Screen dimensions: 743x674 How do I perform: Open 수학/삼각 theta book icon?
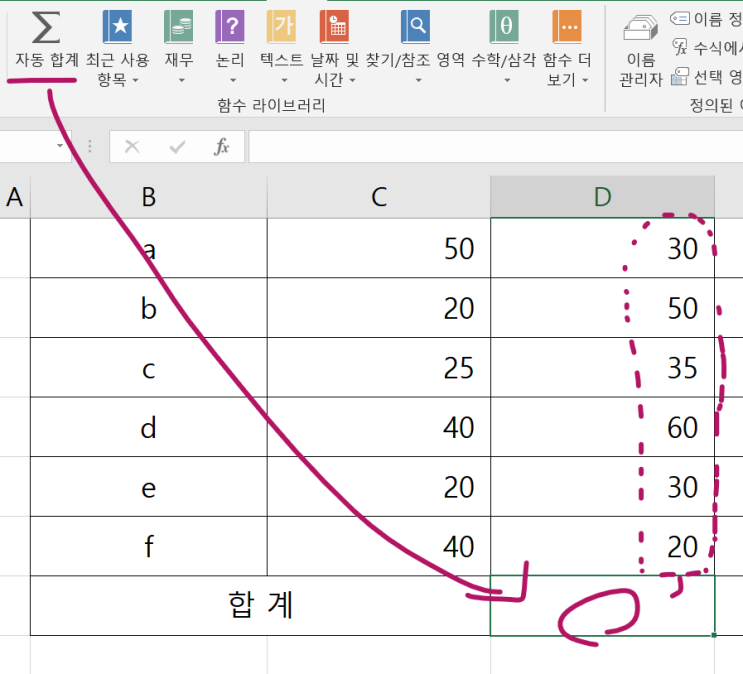click(504, 27)
